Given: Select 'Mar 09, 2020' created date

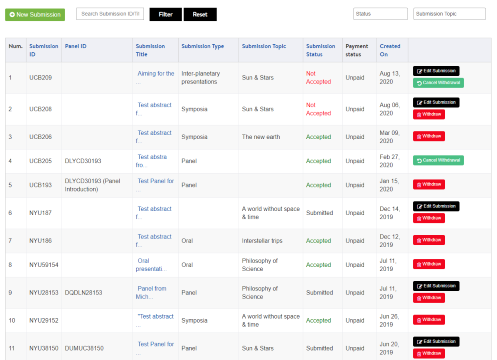Looking at the screenshot, I should (389, 137).
